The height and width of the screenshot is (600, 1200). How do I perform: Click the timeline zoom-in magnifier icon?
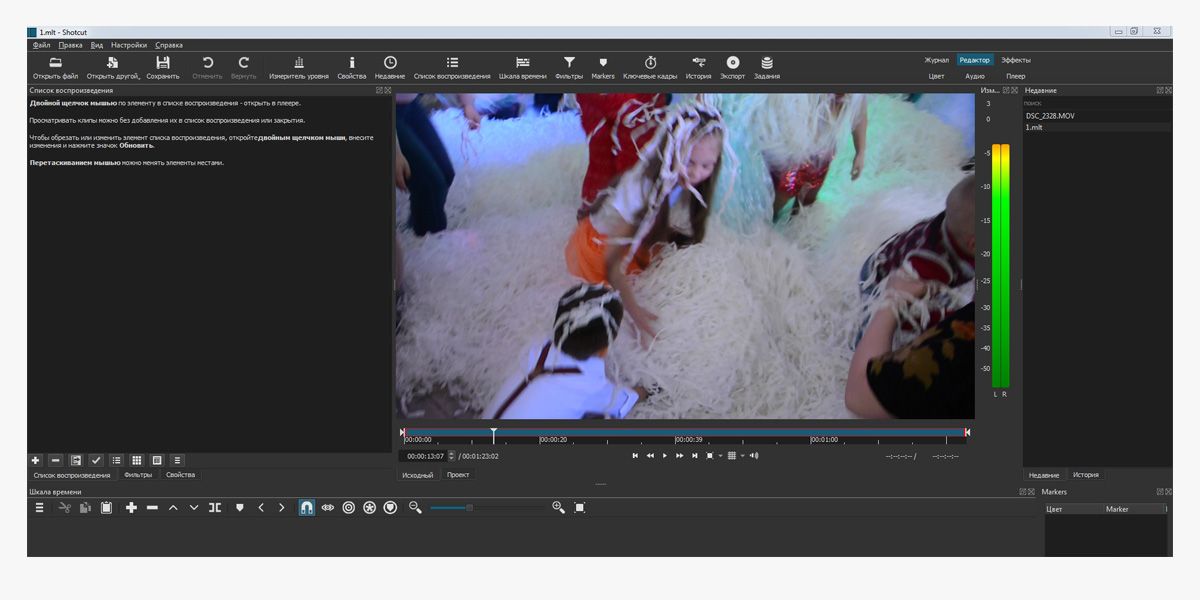click(558, 508)
